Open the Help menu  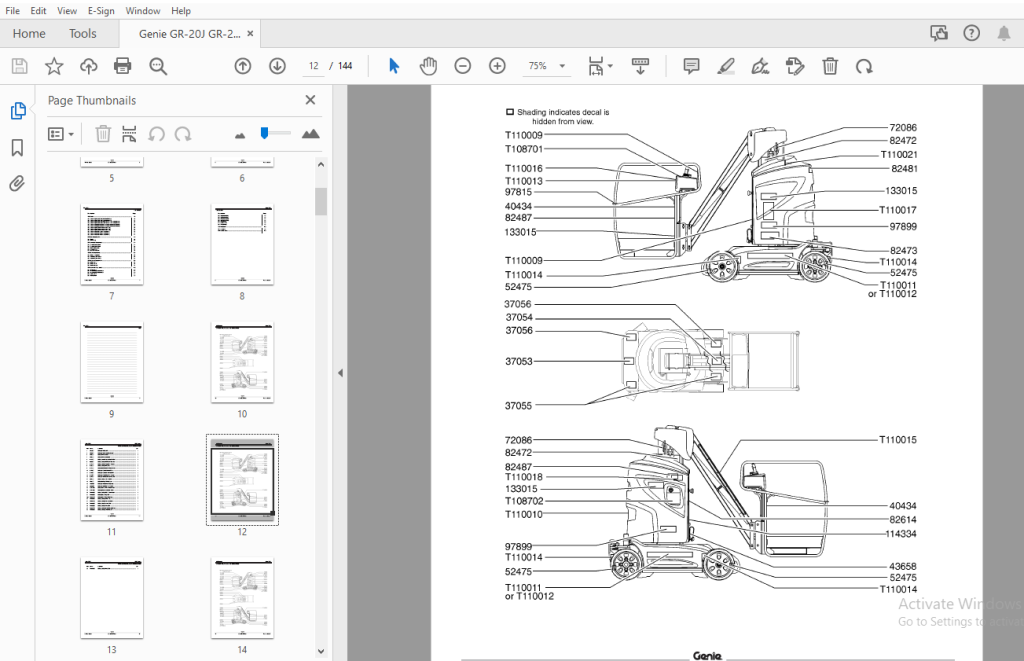[x=181, y=10]
